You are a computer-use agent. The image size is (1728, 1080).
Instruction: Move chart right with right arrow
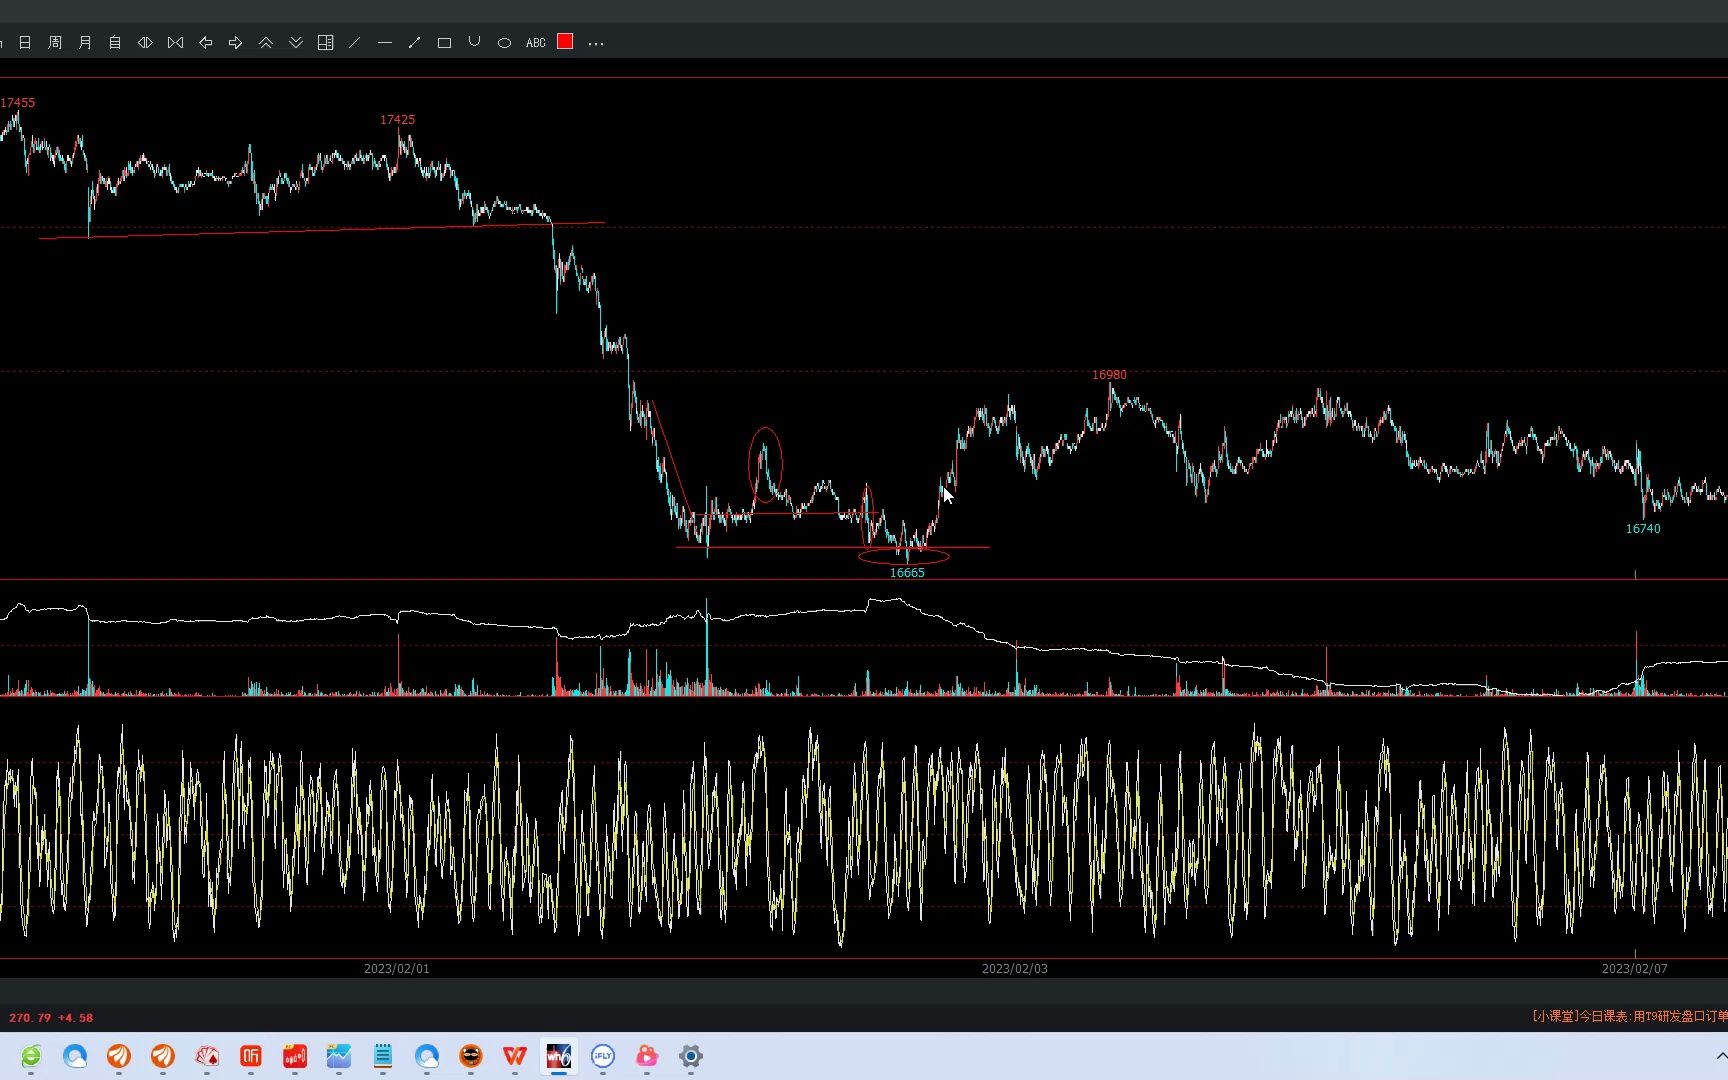(x=235, y=43)
